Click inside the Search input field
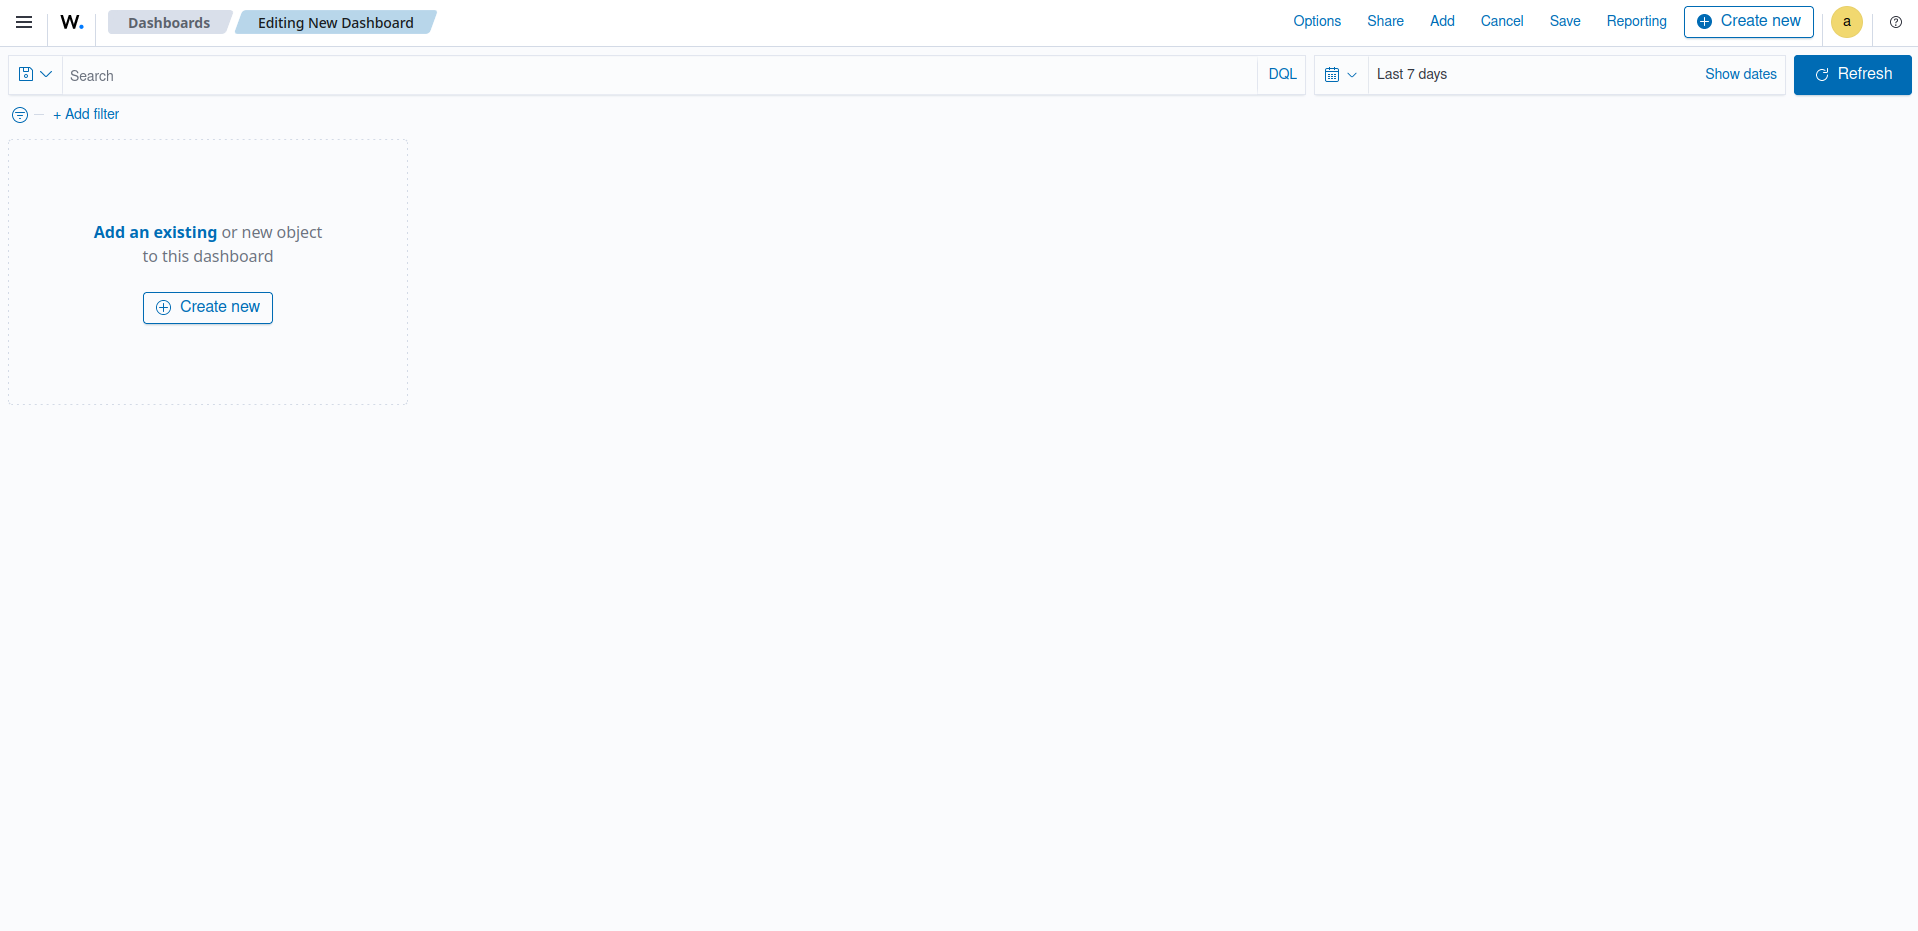 click(400, 75)
